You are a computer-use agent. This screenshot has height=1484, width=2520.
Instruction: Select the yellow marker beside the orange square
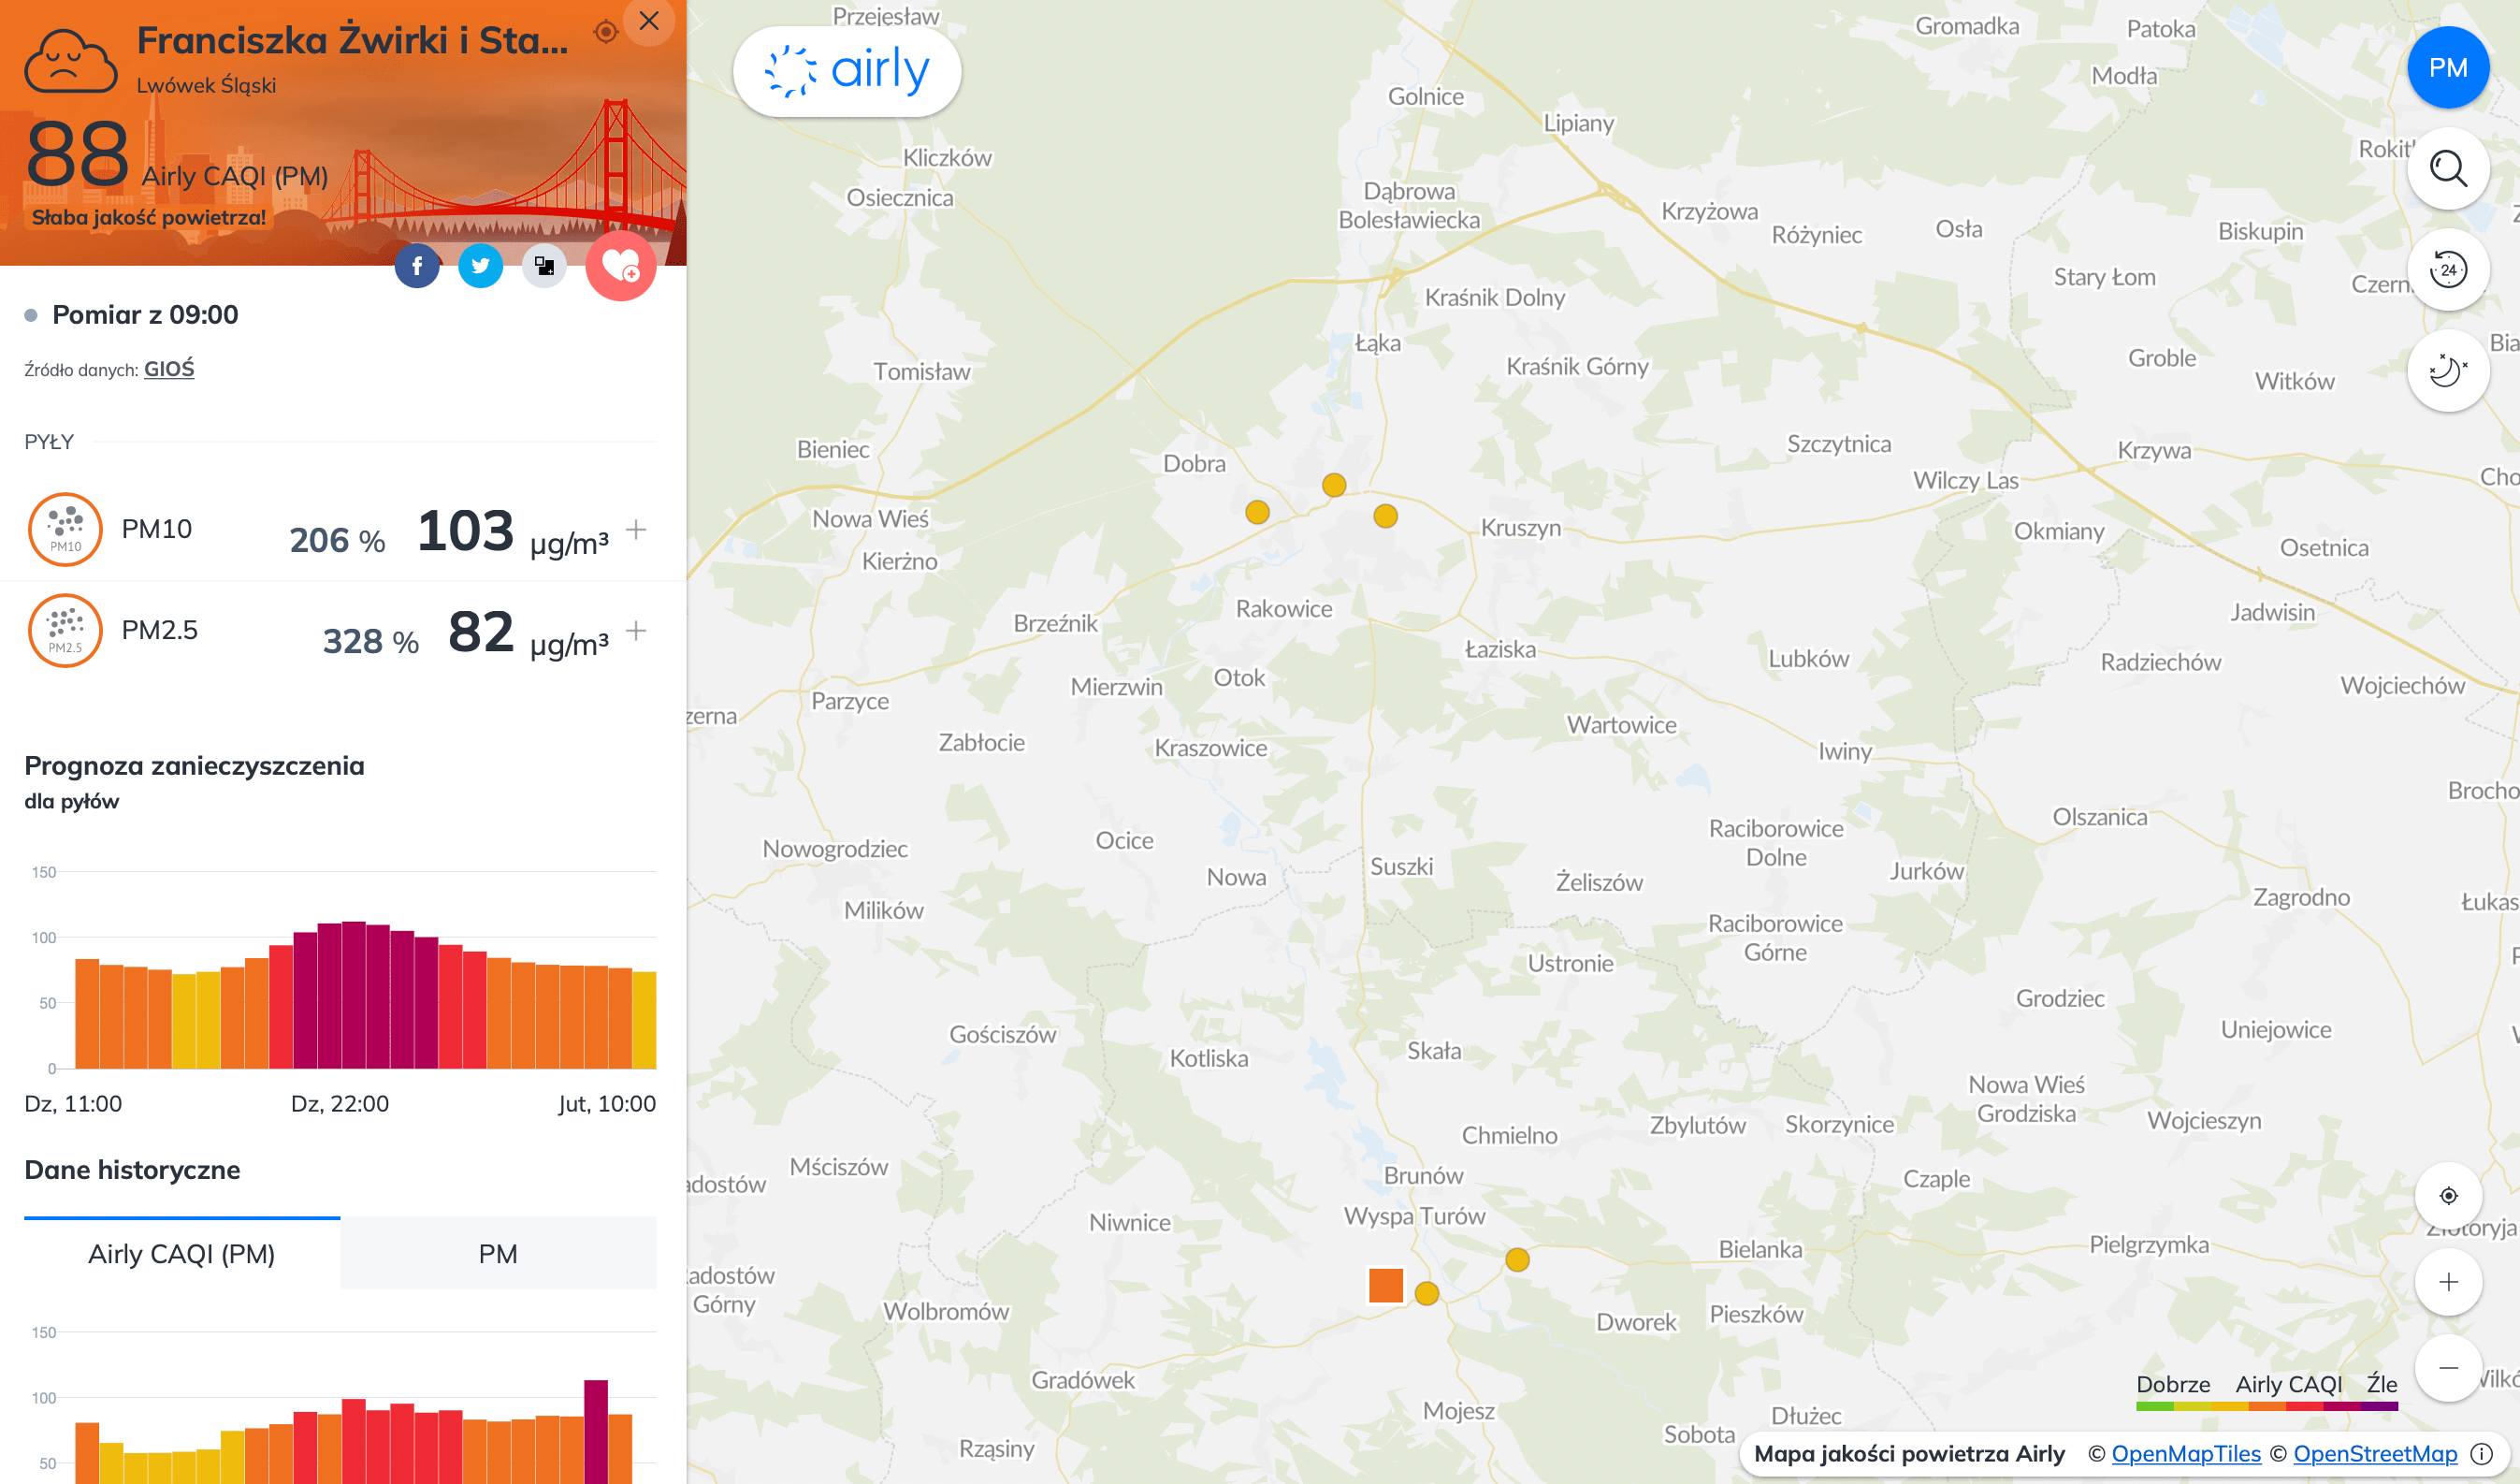1427,1294
